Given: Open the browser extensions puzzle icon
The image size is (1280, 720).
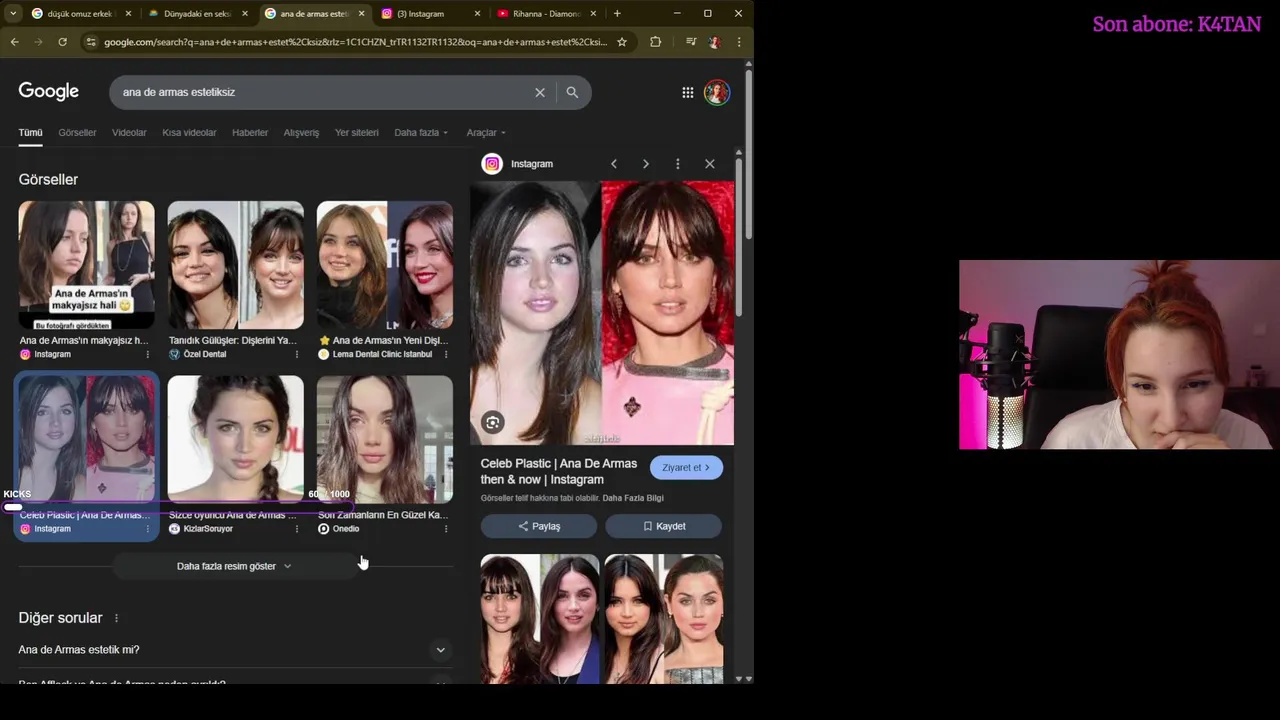Looking at the screenshot, I should click(656, 42).
